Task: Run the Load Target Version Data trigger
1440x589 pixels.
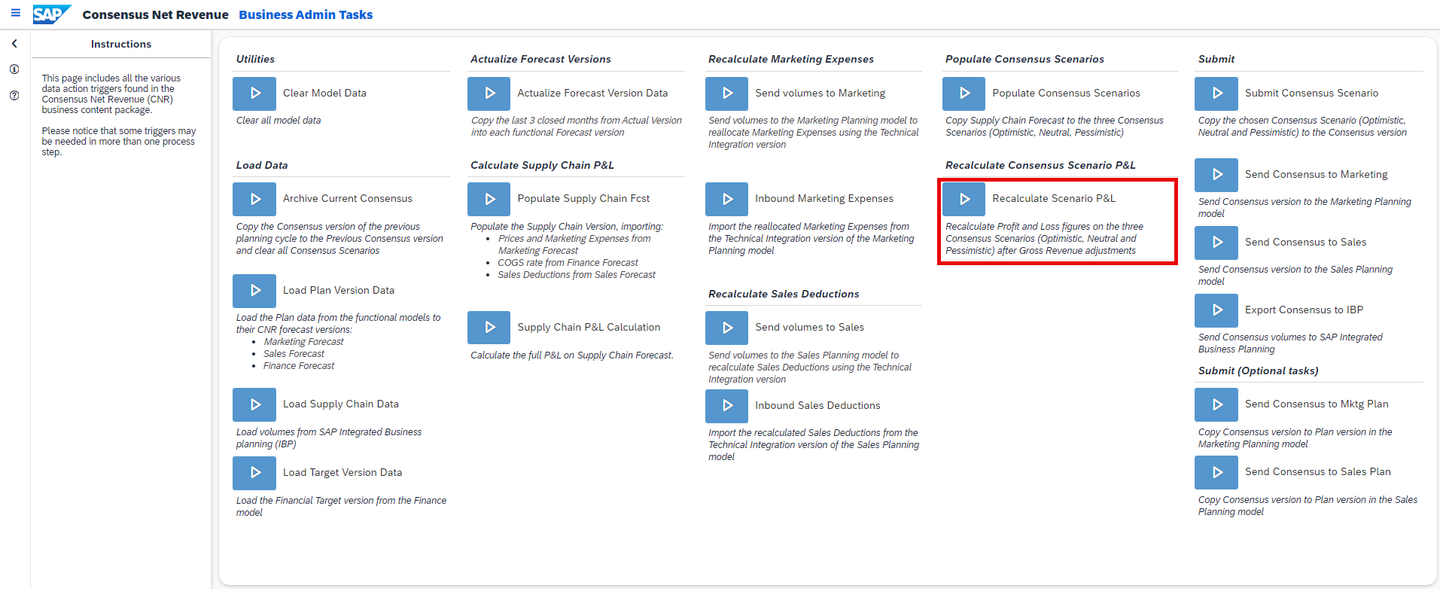Action: (254, 473)
